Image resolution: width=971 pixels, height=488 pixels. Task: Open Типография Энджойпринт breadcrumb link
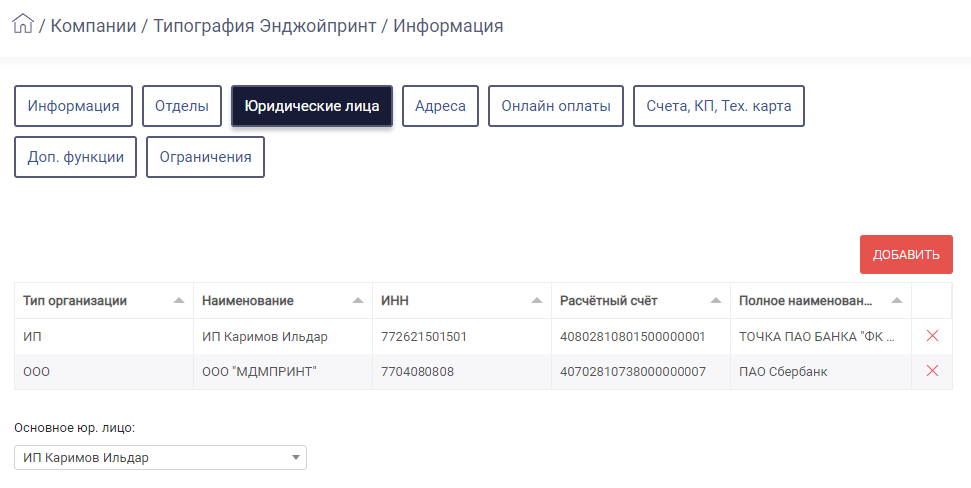click(x=264, y=26)
